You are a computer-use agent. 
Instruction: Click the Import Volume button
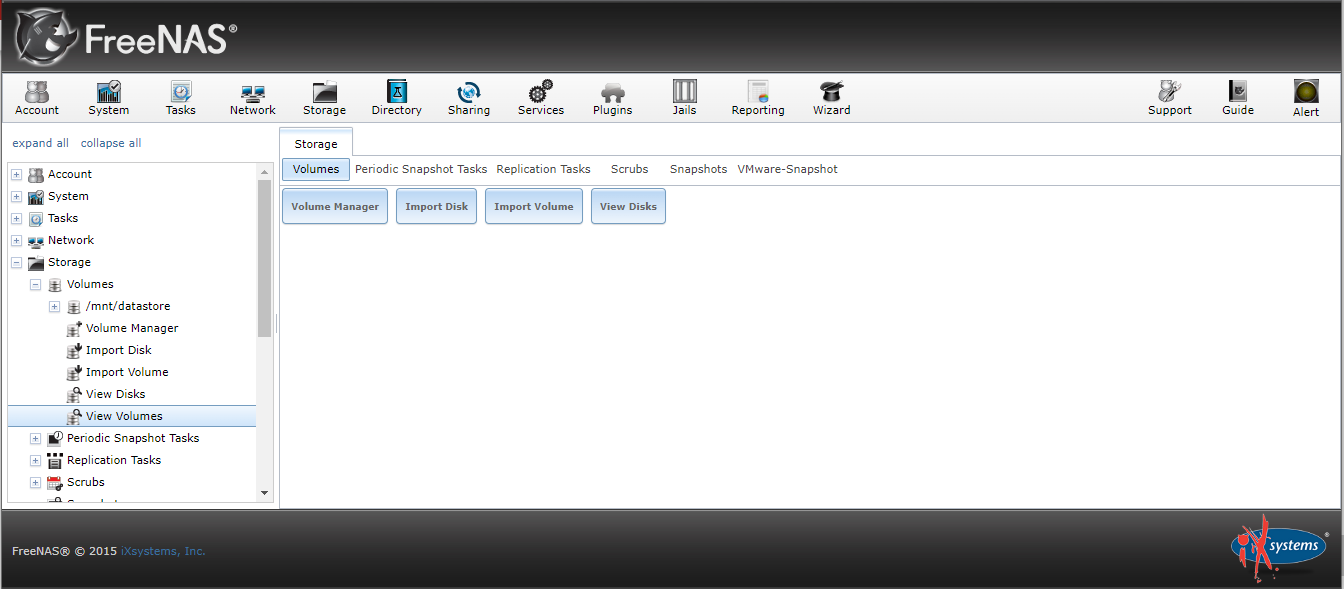pos(534,206)
